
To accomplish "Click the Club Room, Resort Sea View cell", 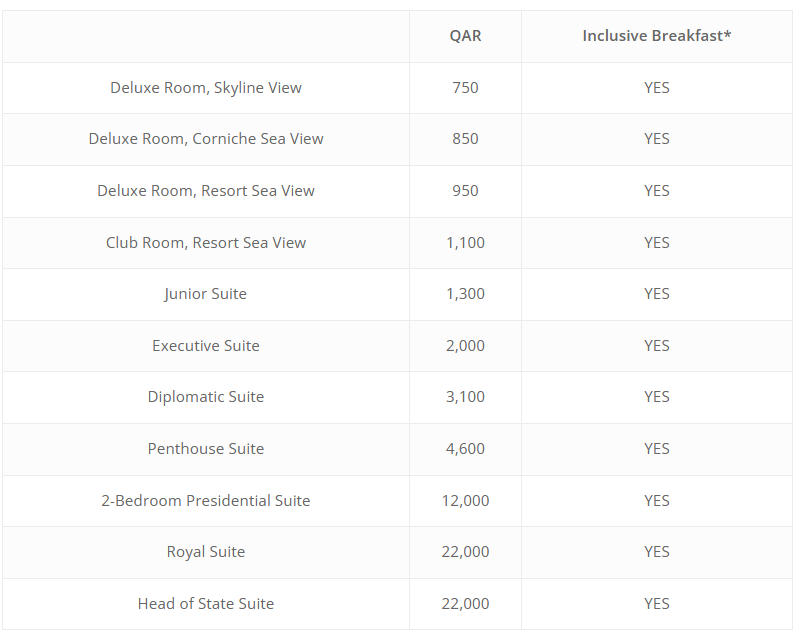I will [x=206, y=243].
